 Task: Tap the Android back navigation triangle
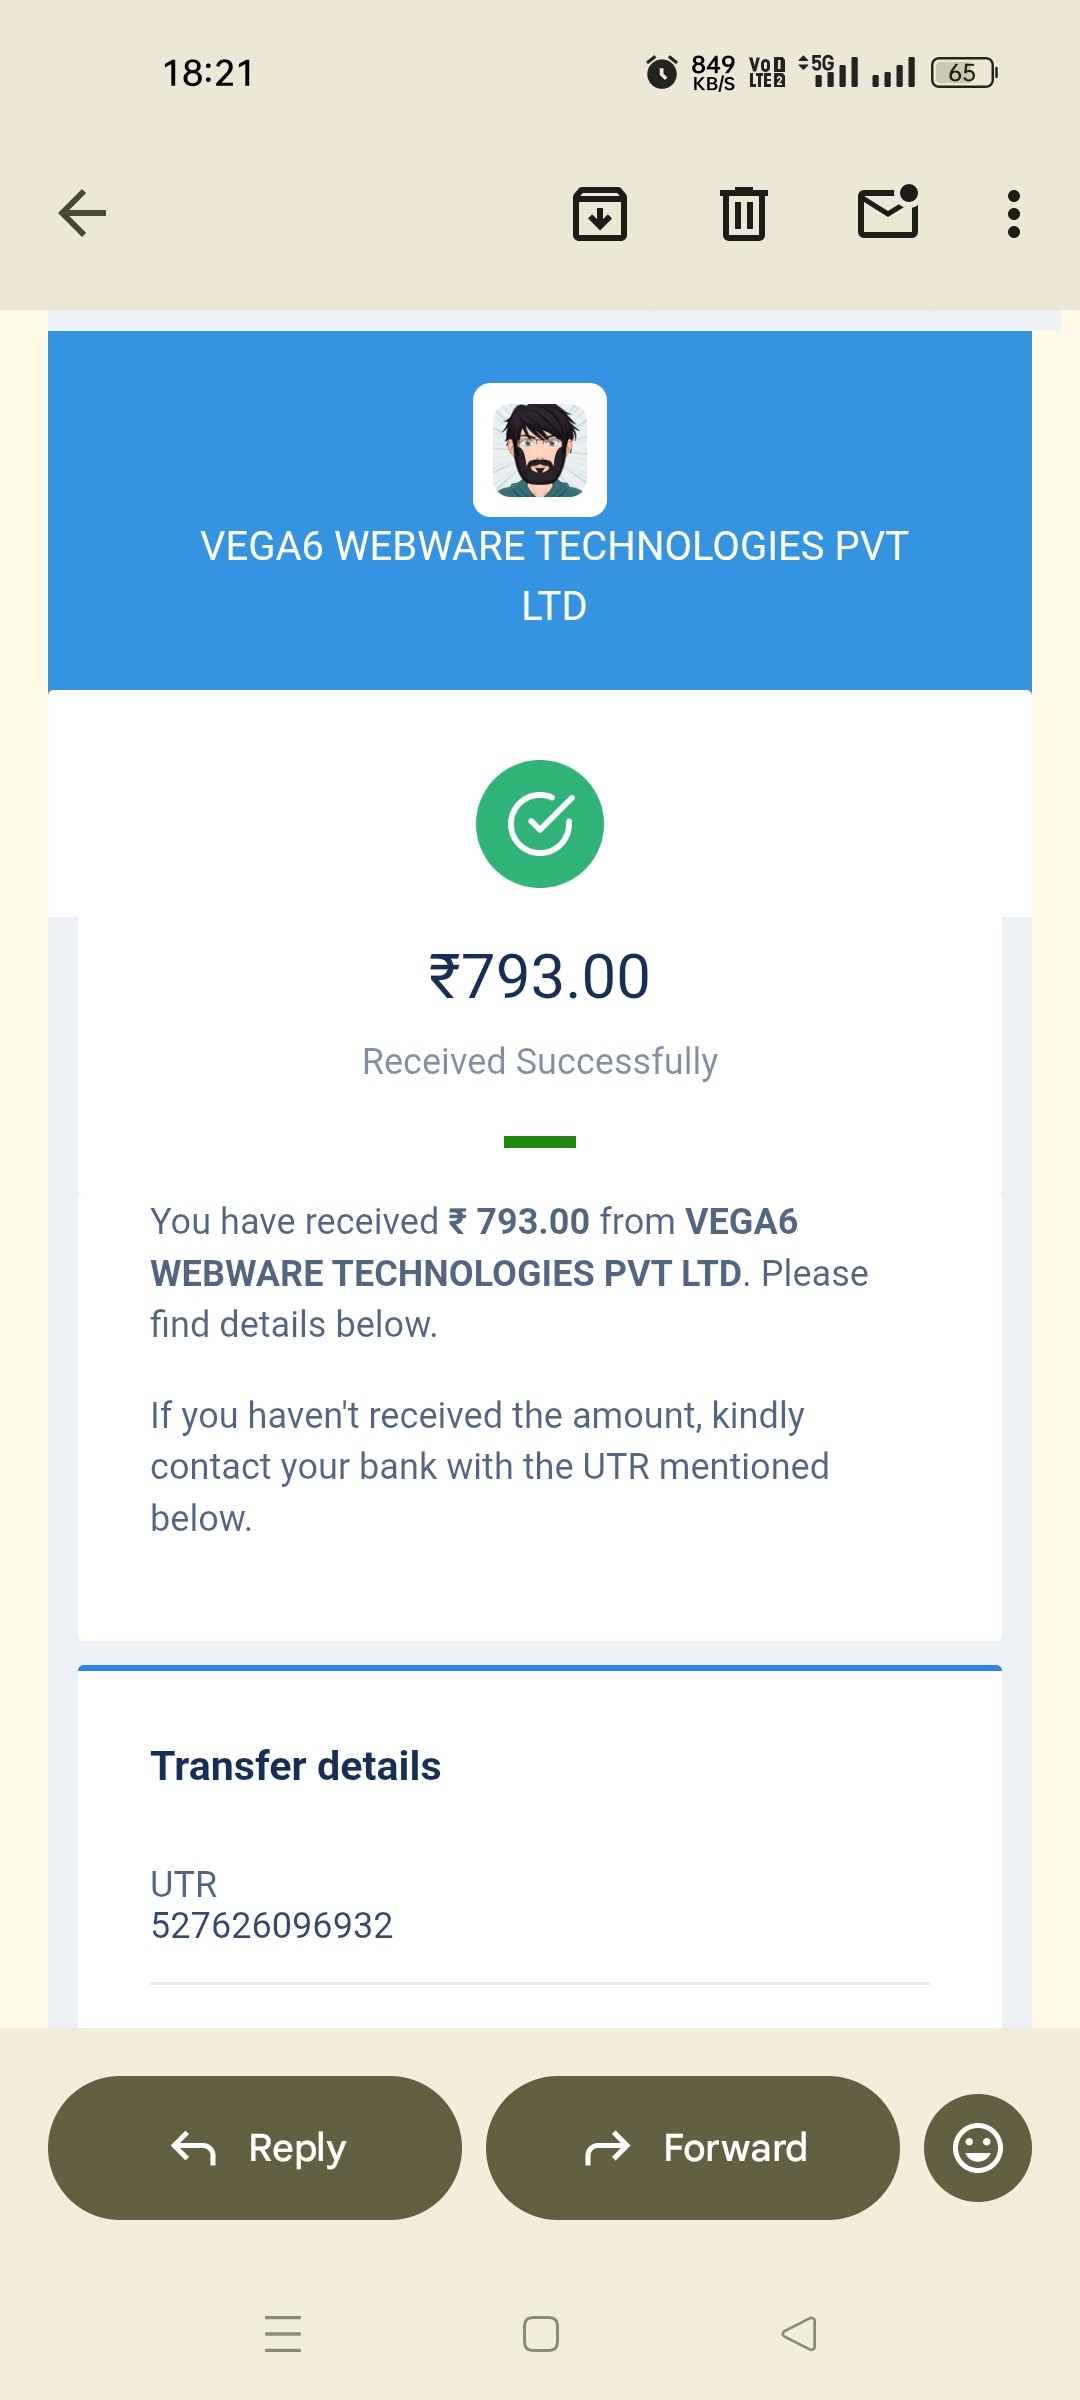pos(799,2333)
